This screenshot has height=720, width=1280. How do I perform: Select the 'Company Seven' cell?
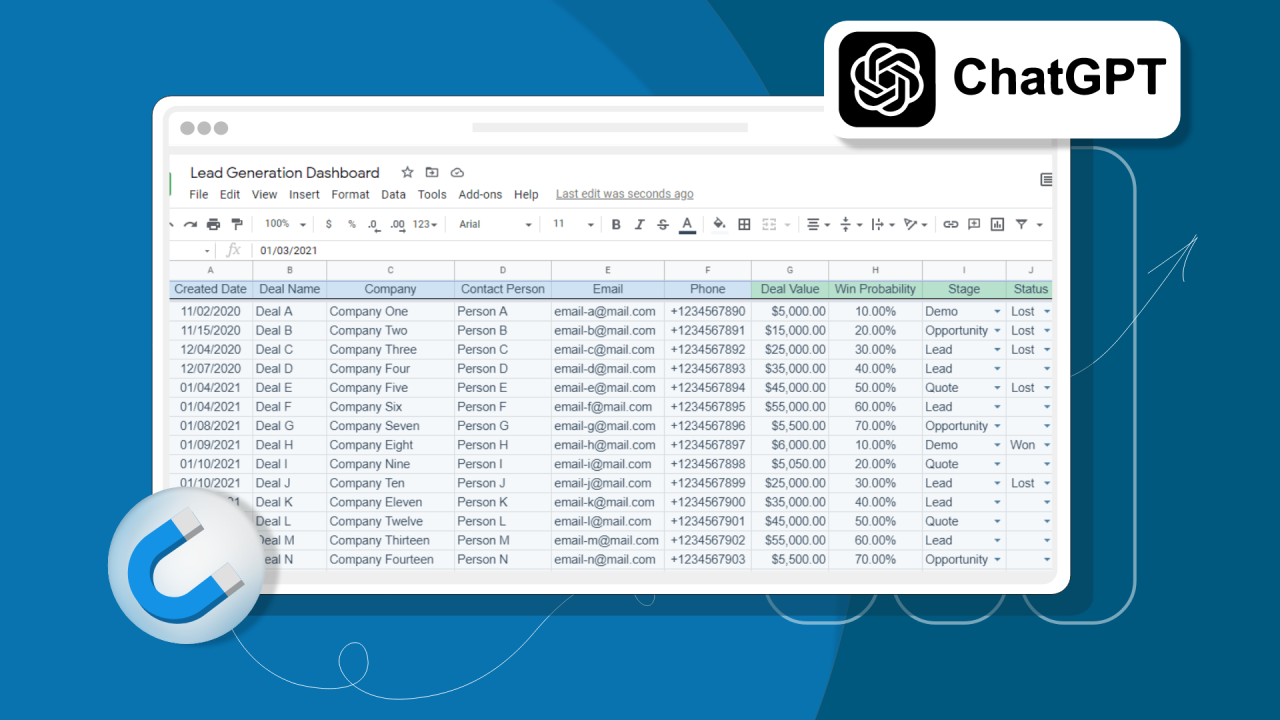point(390,426)
